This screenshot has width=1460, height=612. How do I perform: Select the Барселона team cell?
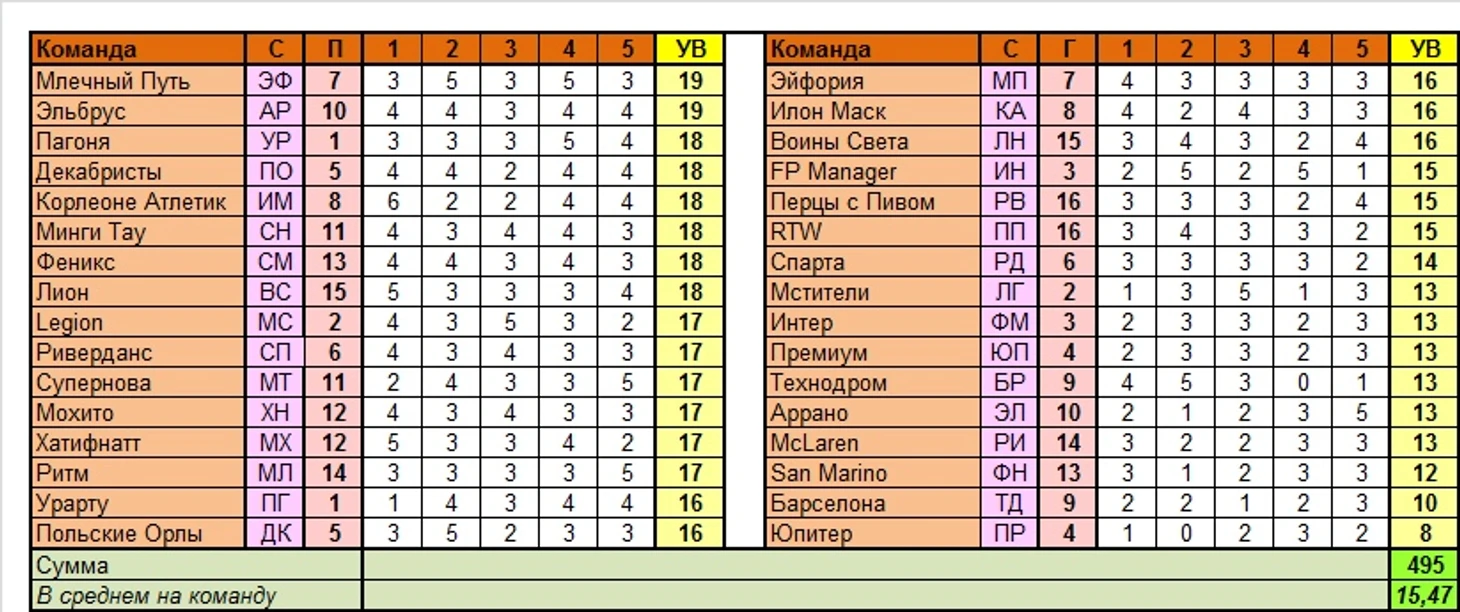(x=873, y=503)
